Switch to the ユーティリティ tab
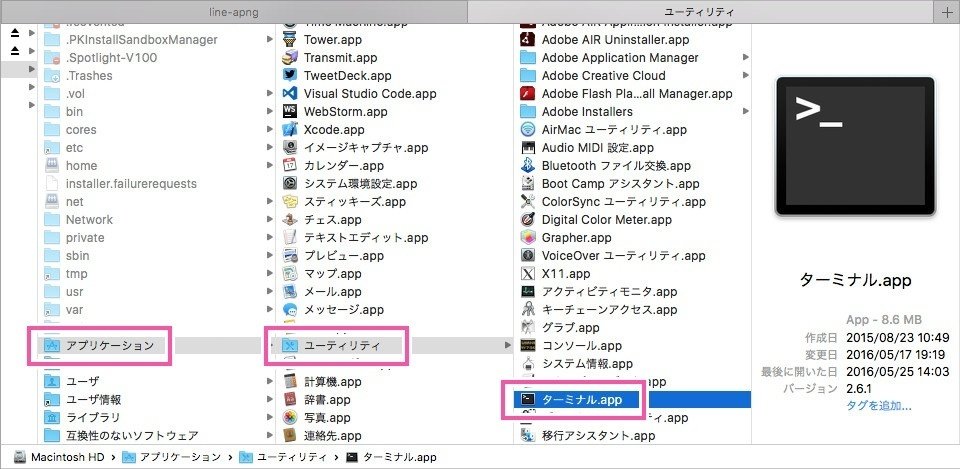Viewport: 960px width, 469px height. click(x=699, y=12)
